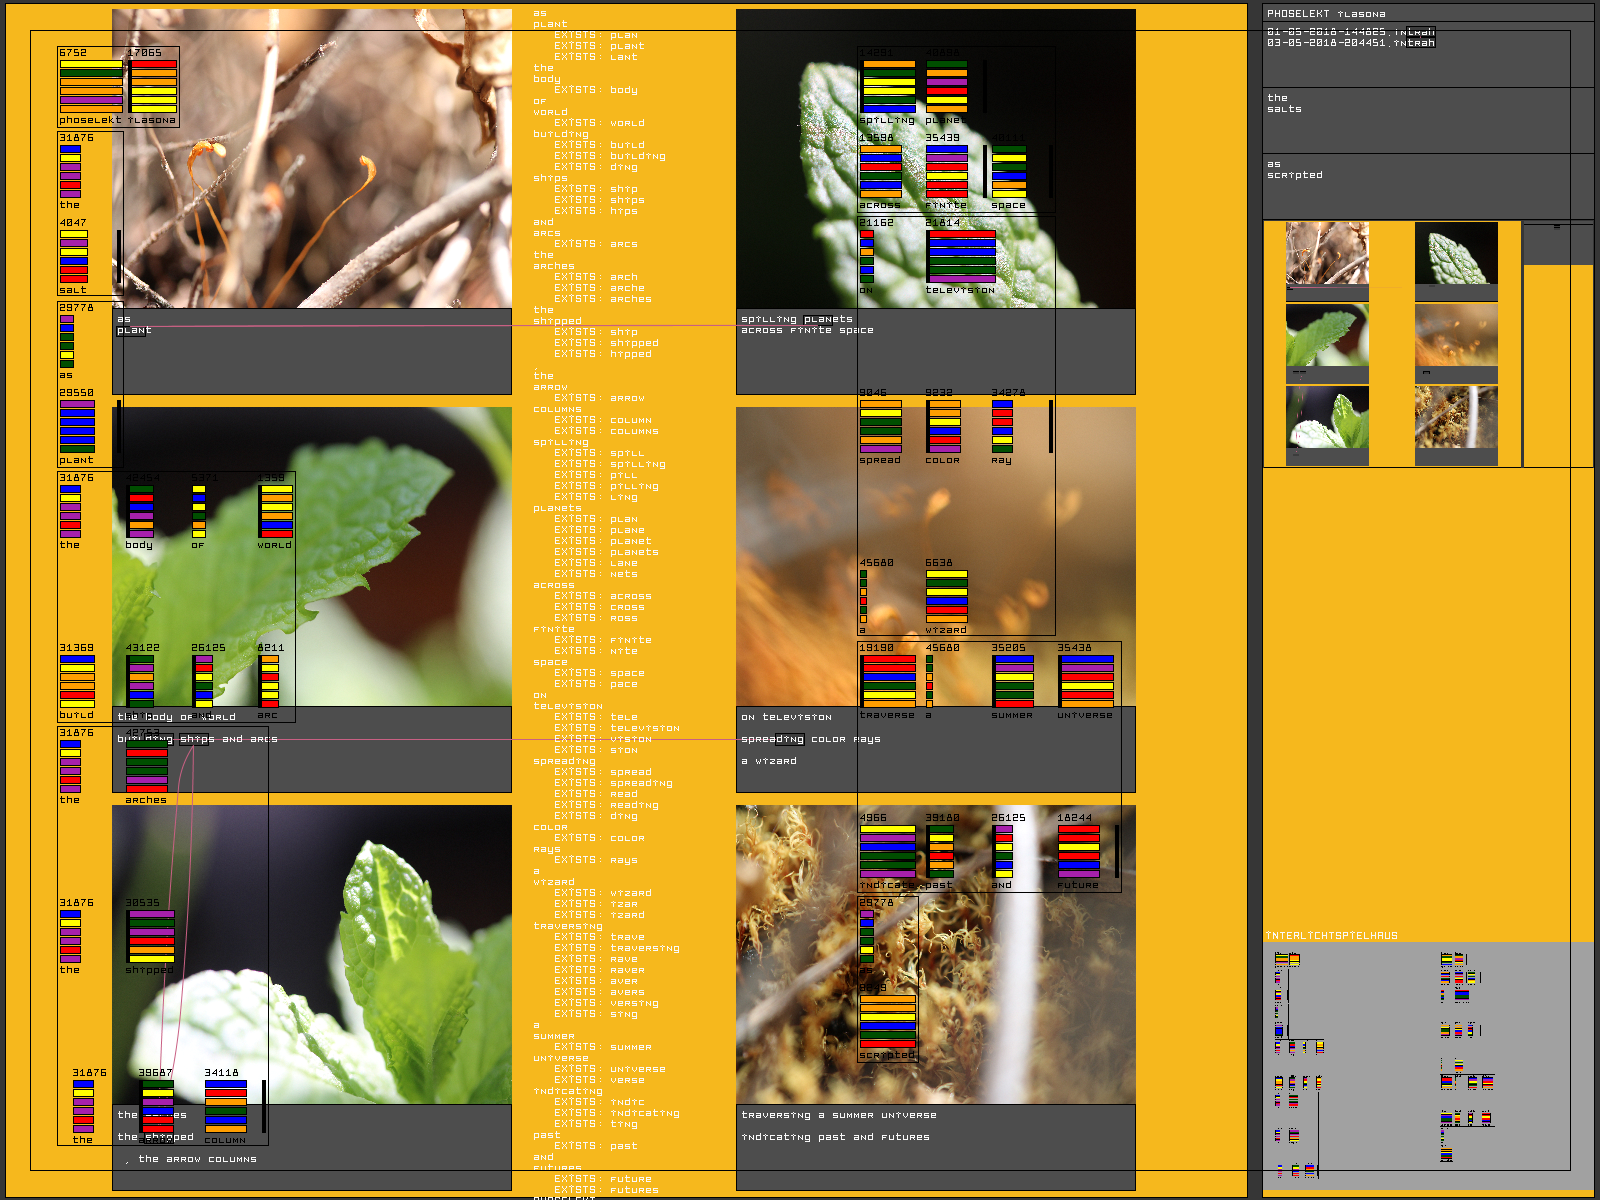1600x1200 pixels.
Task: Select 'EXISTS: universe' list entry
Action: pyautogui.click(x=610, y=1069)
